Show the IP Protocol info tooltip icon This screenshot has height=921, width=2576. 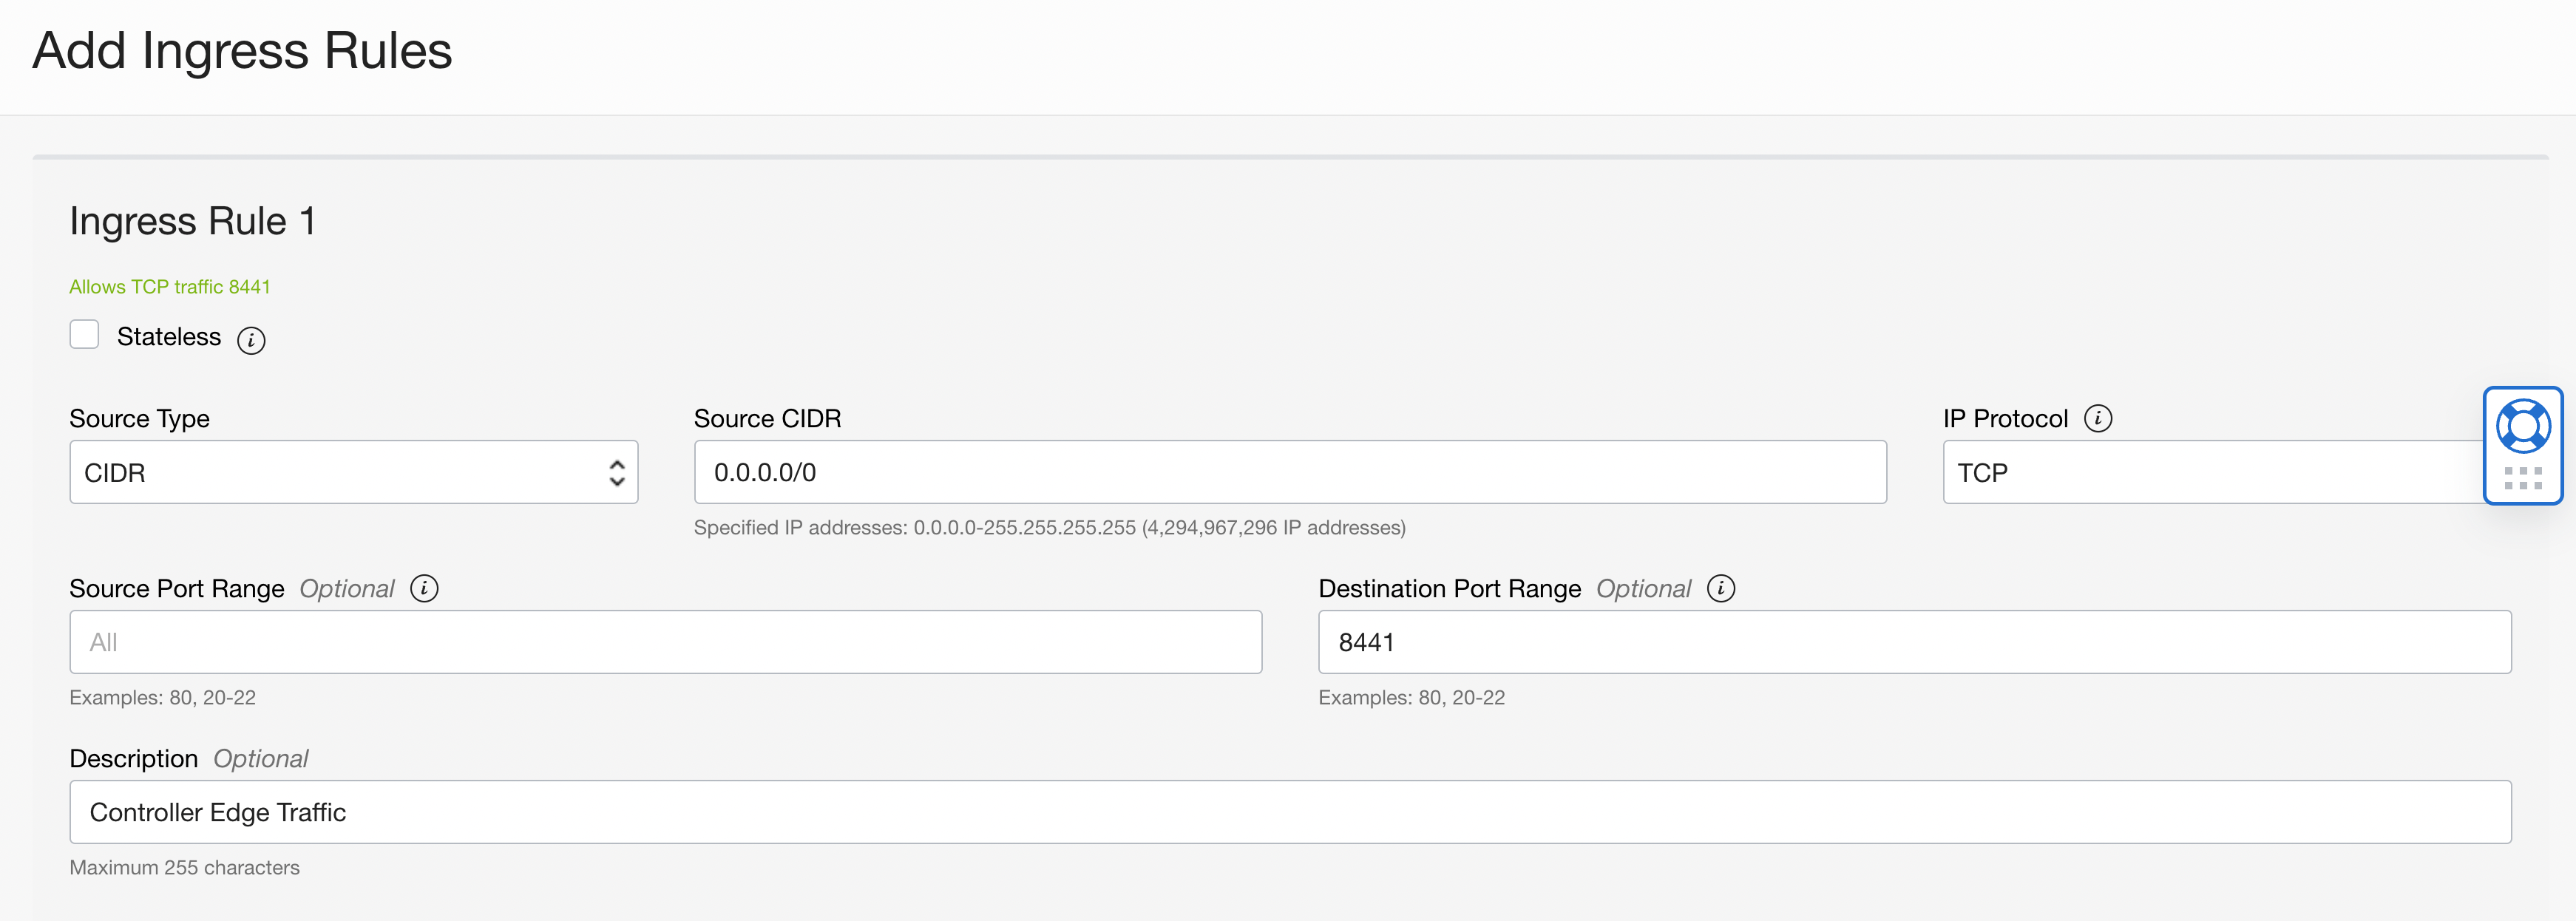tap(2097, 418)
